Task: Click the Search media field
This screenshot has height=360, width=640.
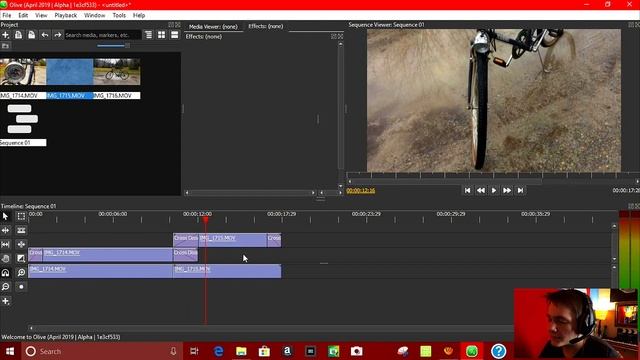Action: [103, 35]
